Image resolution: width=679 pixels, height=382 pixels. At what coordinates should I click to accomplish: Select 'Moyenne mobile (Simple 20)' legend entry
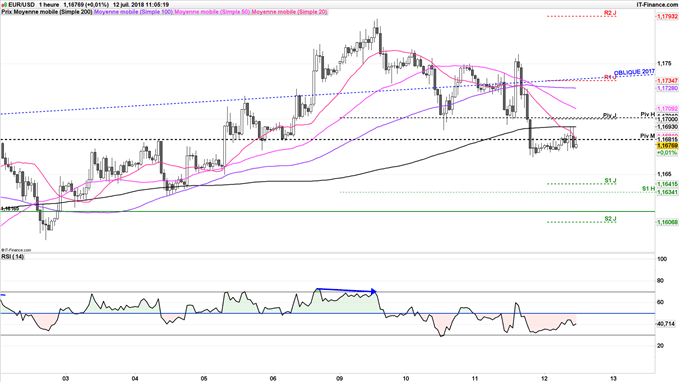click(x=289, y=12)
